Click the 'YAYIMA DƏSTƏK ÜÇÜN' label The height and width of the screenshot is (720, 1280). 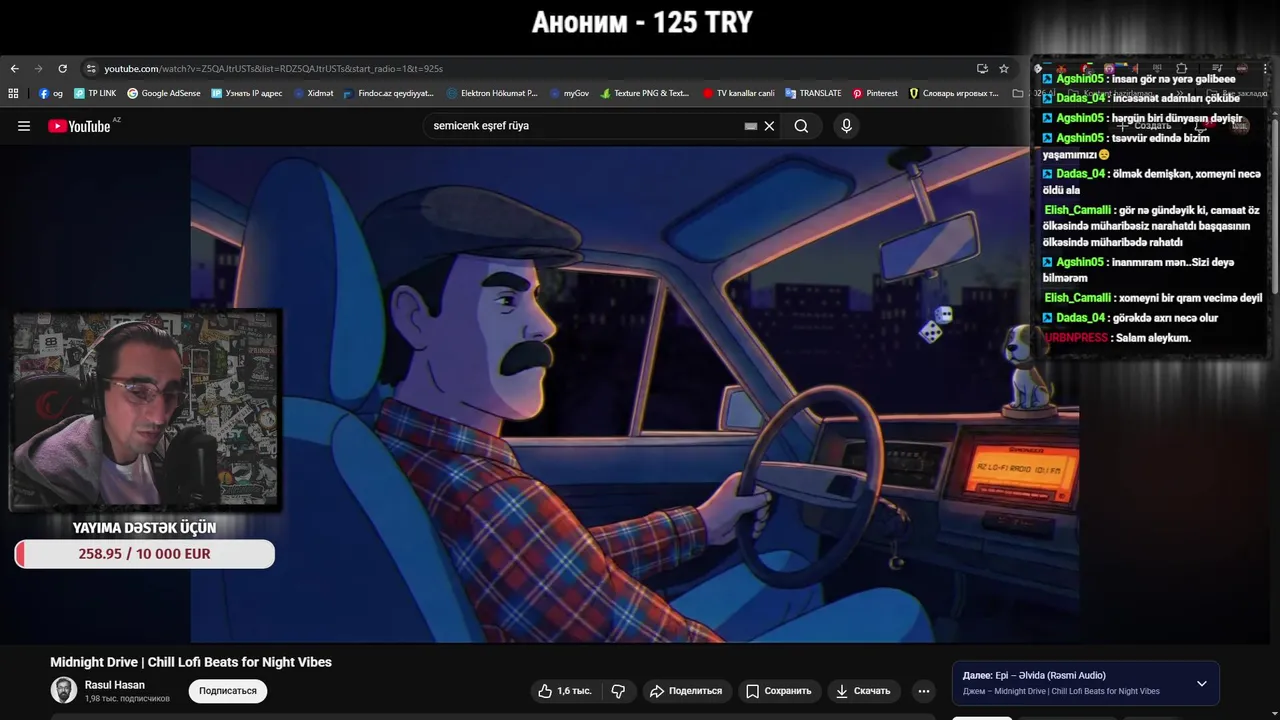(144, 528)
